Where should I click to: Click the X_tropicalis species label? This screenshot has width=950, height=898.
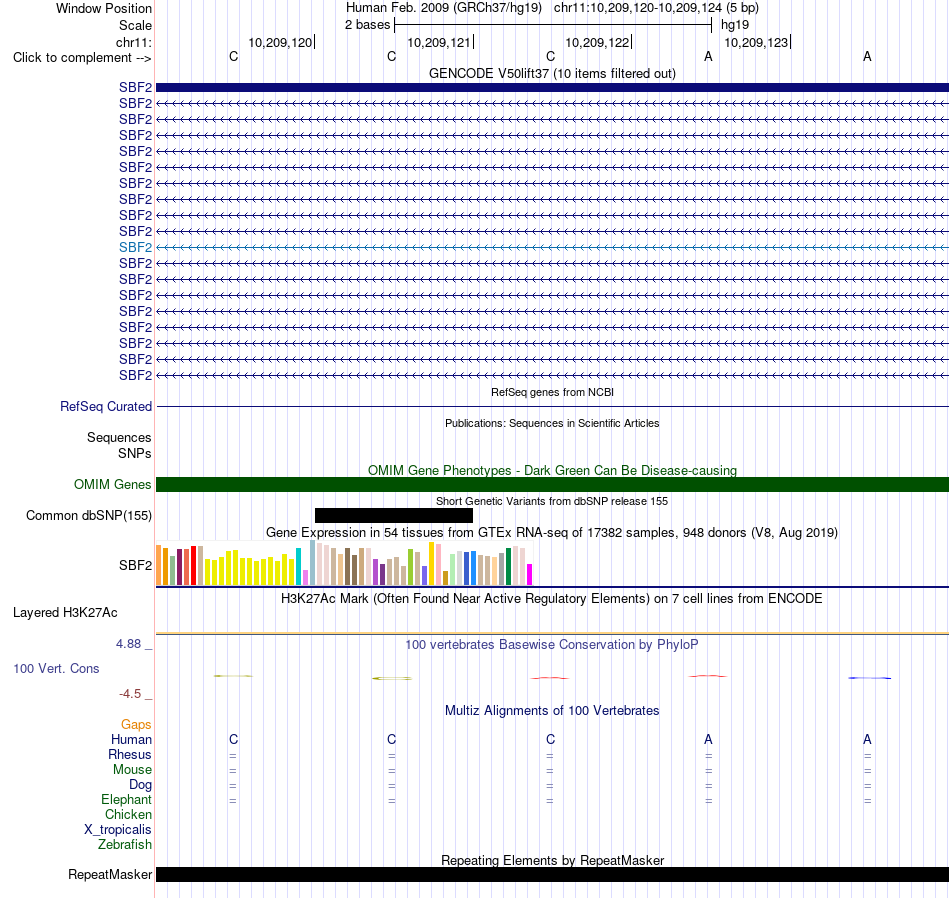(x=118, y=830)
